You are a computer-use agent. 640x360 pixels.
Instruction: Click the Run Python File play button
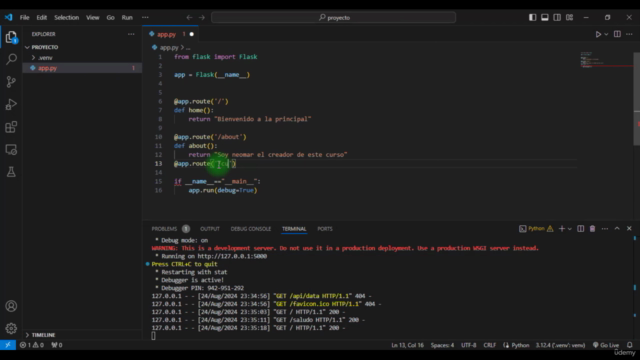pos(598,34)
